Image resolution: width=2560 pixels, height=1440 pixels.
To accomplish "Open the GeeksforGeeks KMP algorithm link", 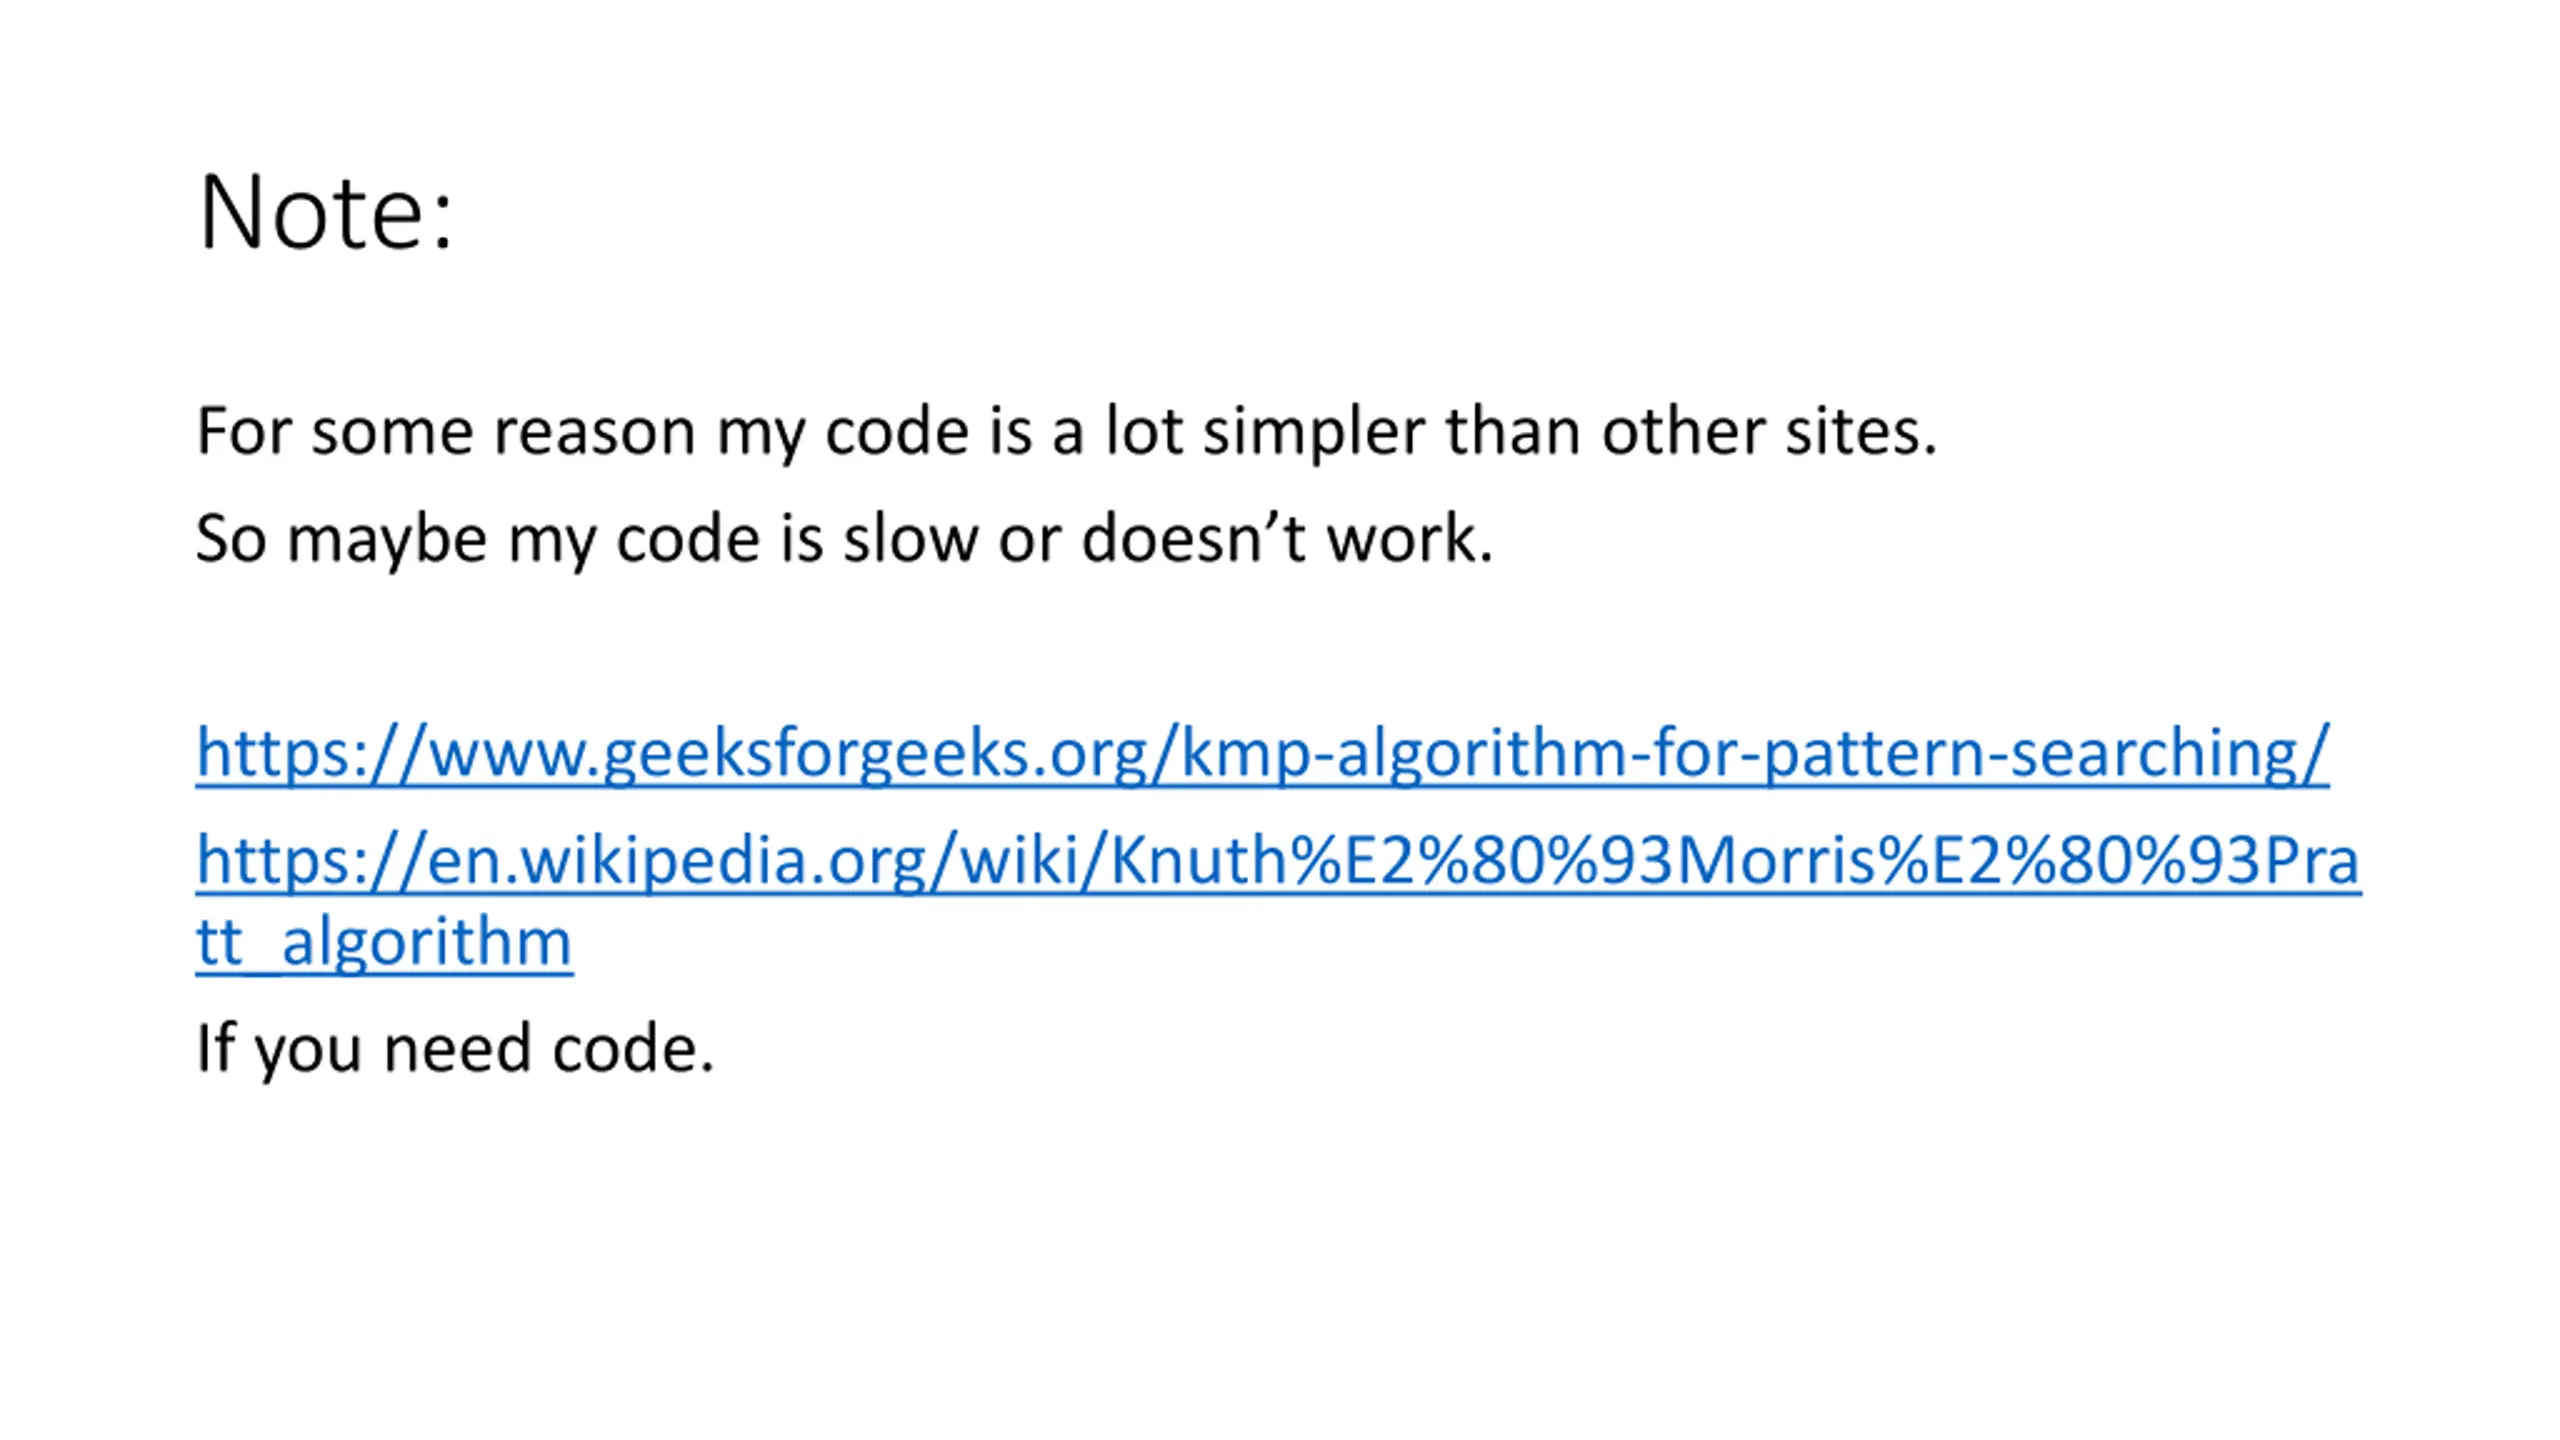I will 1262,753.
